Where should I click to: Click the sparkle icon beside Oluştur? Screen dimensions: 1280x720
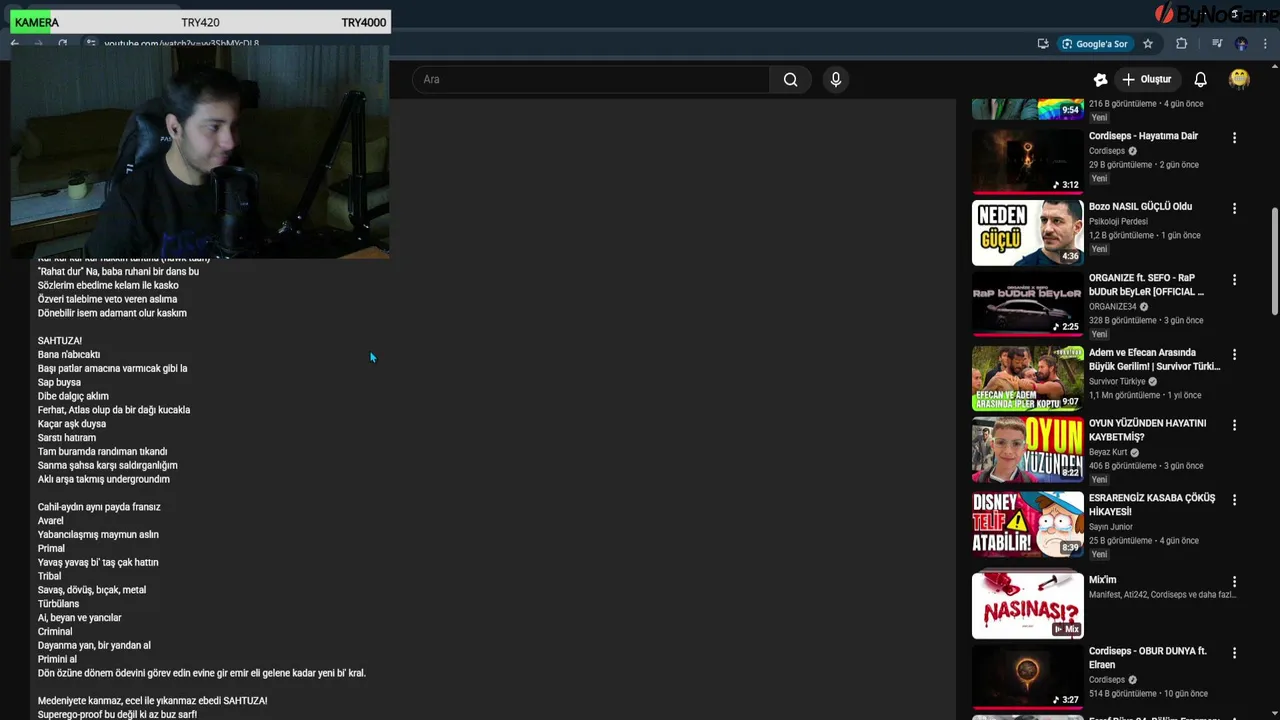coord(1100,79)
